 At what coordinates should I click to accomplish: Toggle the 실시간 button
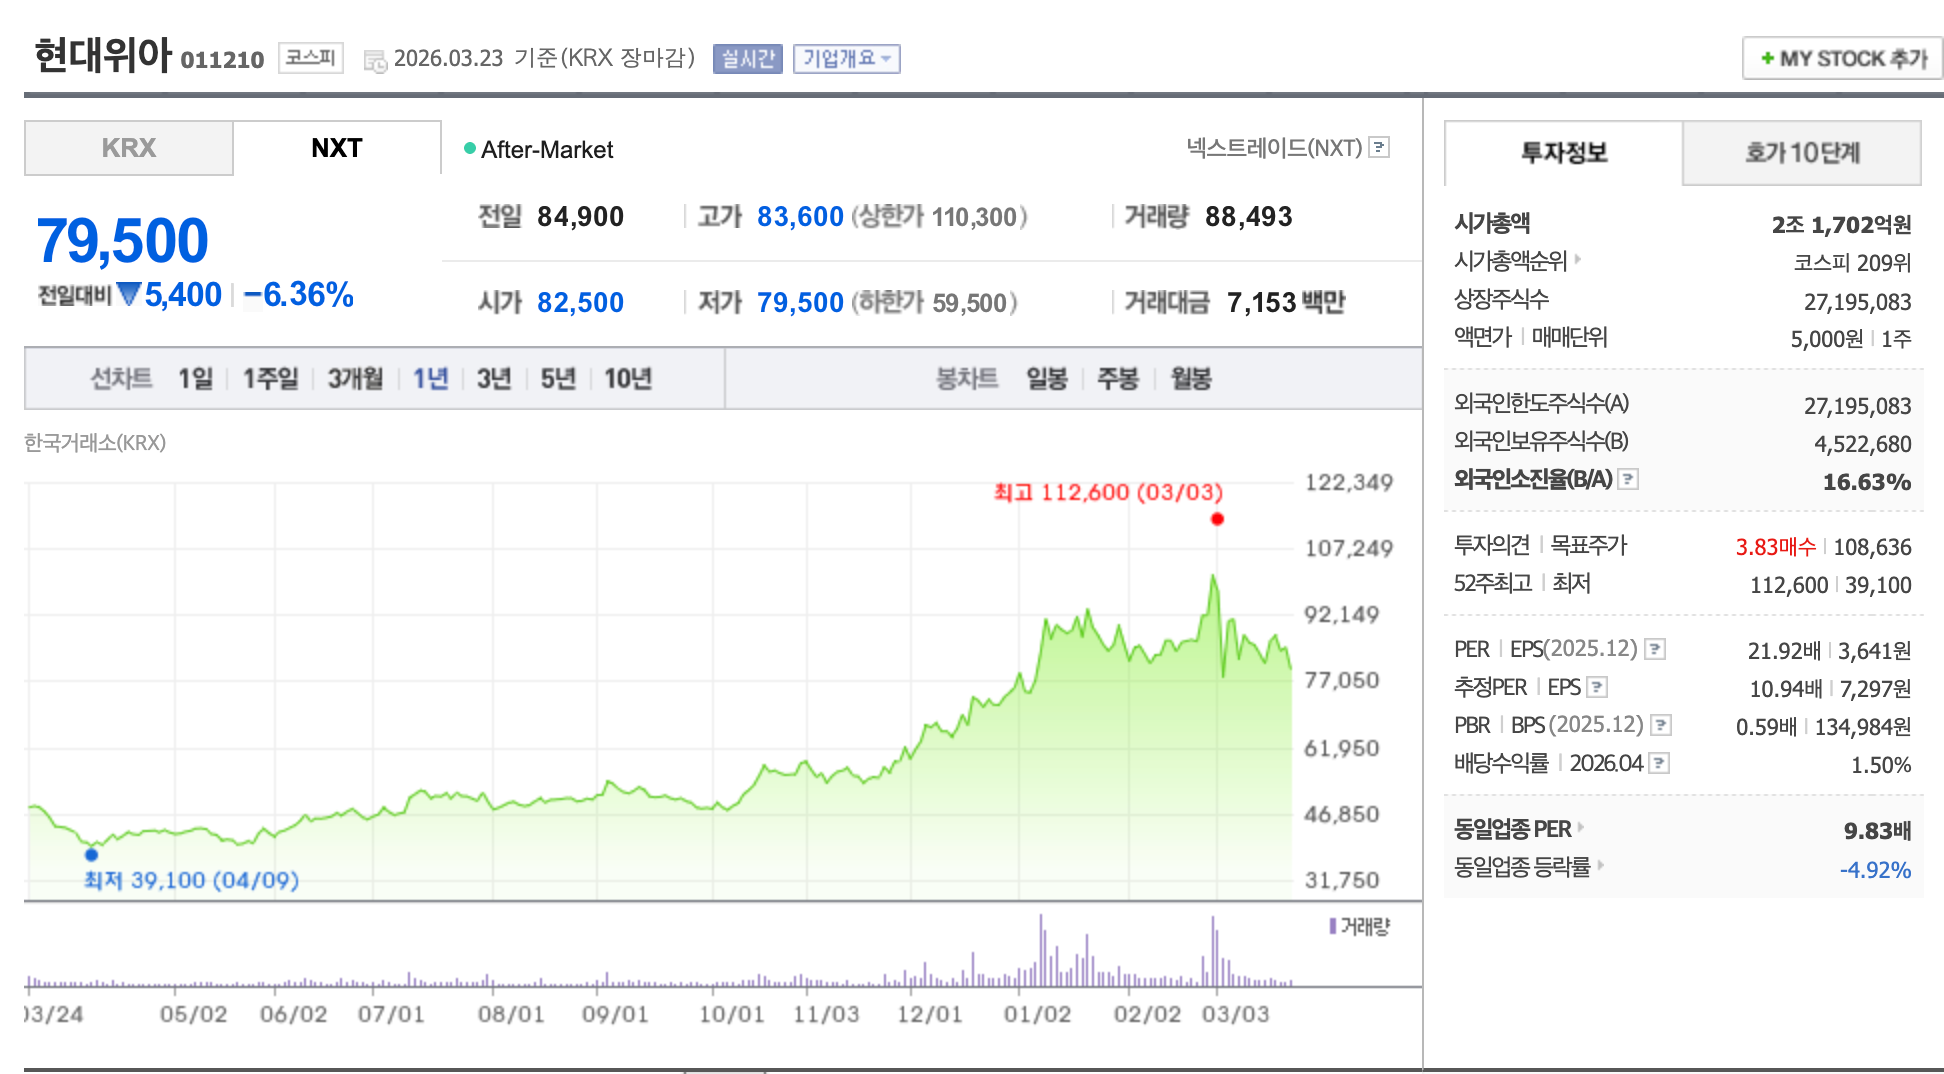pyautogui.click(x=748, y=59)
